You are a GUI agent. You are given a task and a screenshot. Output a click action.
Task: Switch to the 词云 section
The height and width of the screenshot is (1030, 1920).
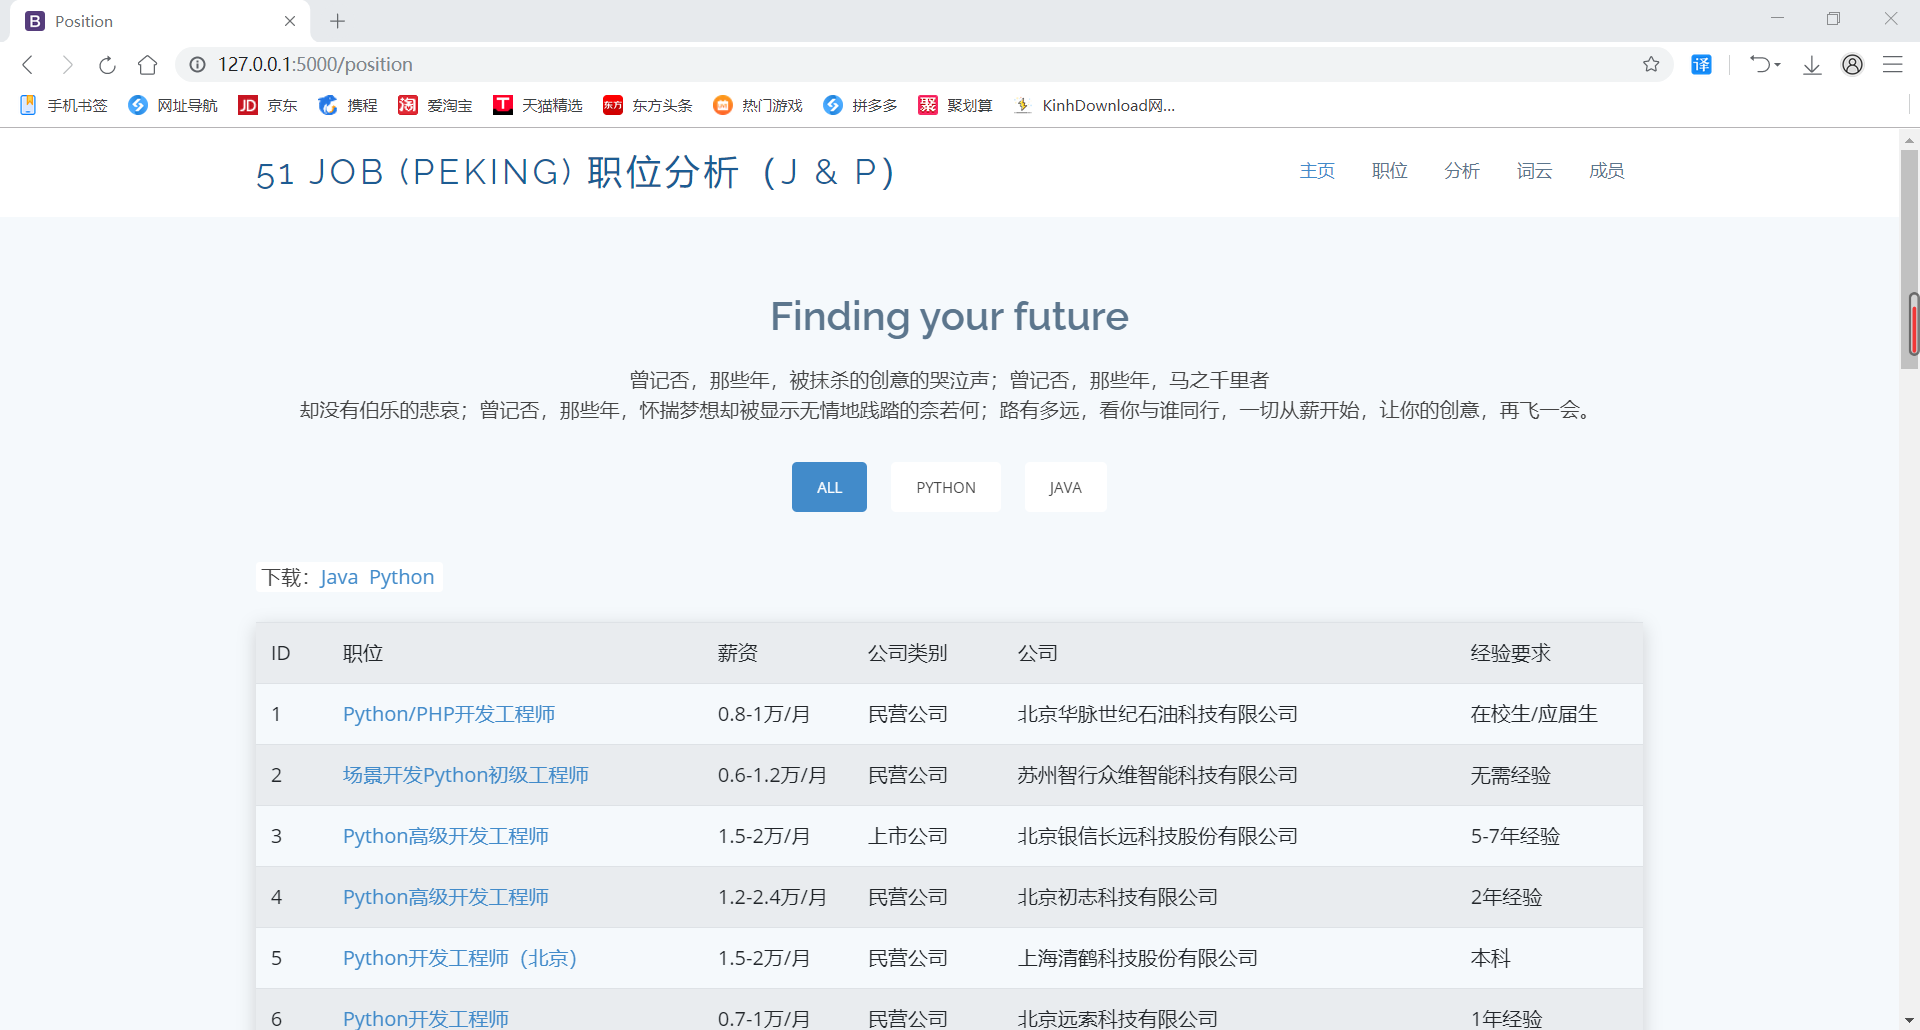click(1533, 171)
